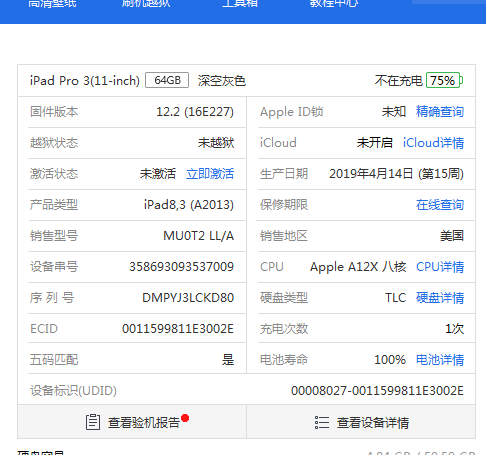
Task: Open the iCloud详情 link
Action: pos(433,143)
